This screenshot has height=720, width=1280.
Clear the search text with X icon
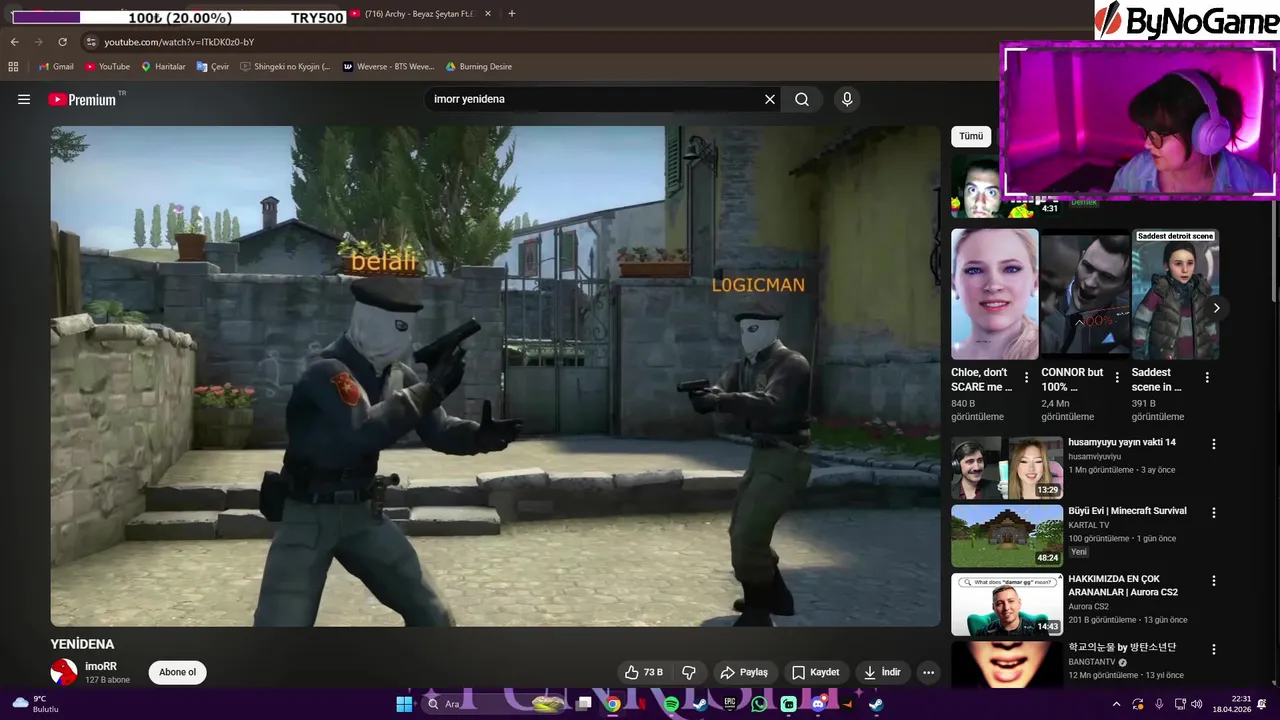(770, 99)
